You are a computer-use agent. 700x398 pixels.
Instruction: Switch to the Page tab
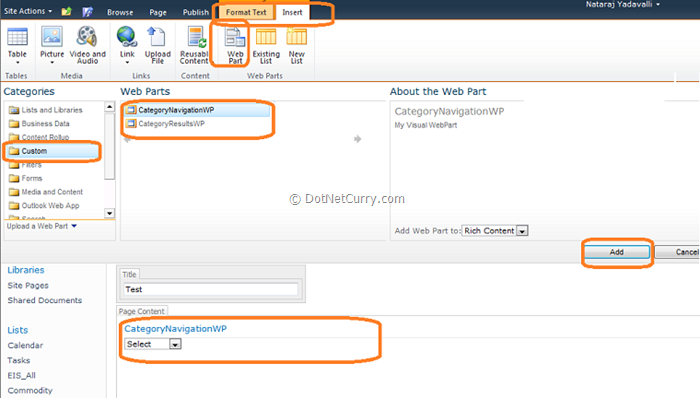coord(158,12)
